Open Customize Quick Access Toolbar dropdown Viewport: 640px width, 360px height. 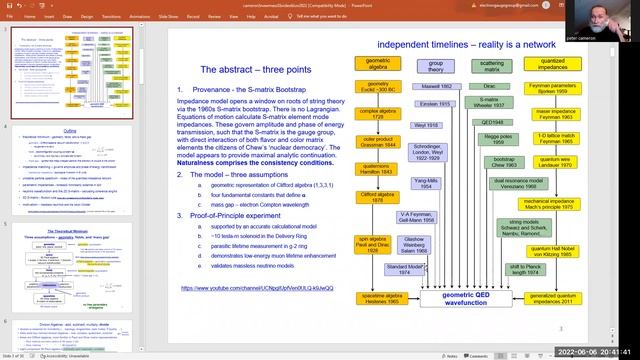tap(52, 6)
